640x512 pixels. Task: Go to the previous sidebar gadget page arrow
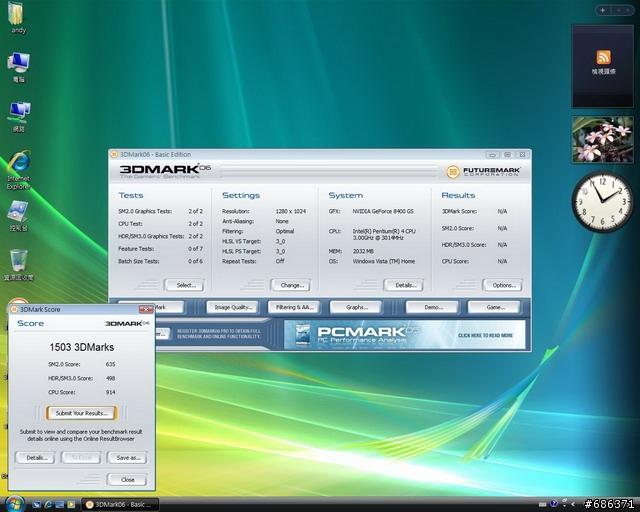click(x=618, y=10)
